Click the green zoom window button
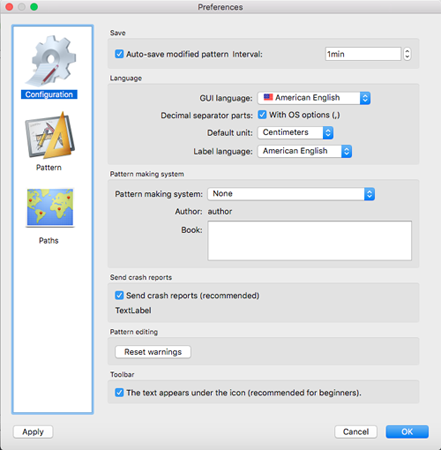Screen dimensions: 441x450 [x=34, y=7]
